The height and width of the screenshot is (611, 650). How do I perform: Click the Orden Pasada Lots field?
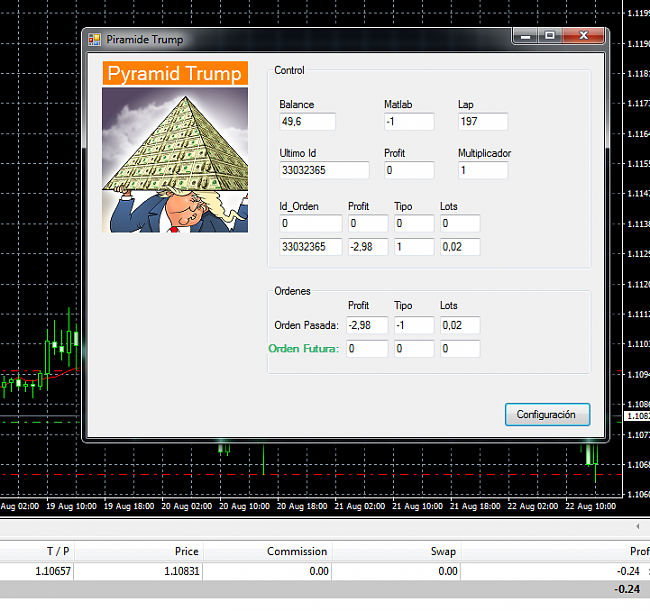(460, 325)
